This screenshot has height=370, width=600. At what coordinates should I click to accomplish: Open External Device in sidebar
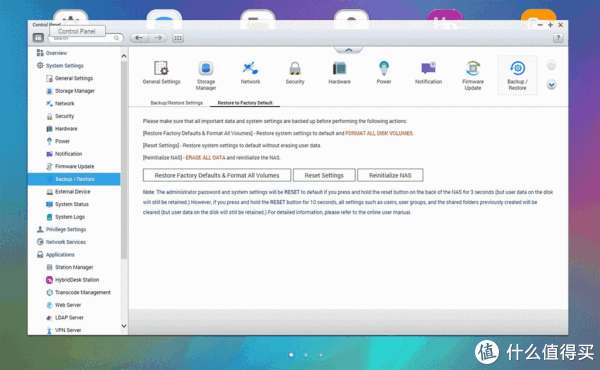click(74, 192)
